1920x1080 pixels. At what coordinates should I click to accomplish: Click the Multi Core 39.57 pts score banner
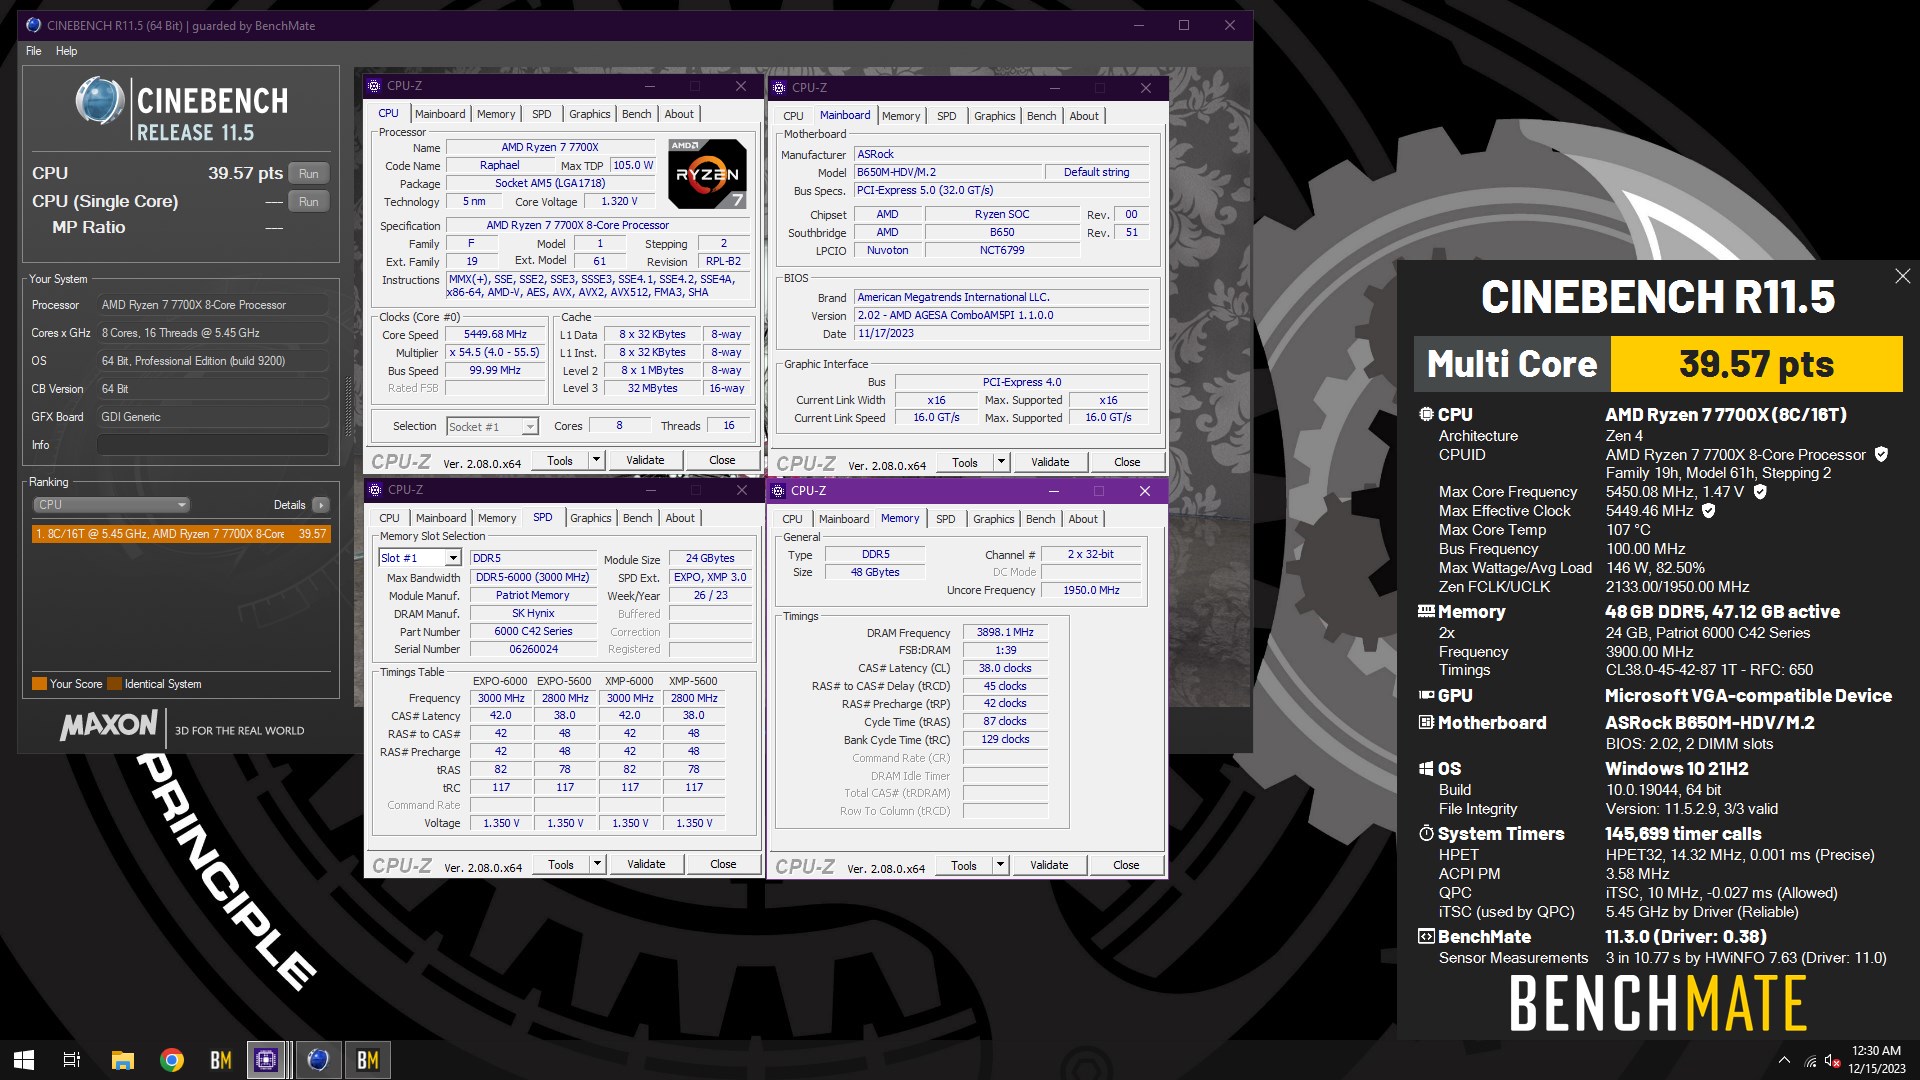(x=1658, y=364)
